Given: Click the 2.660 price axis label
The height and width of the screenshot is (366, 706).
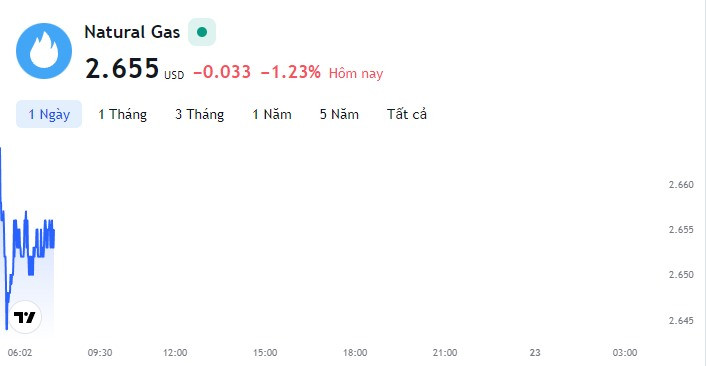Looking at the screenshot, I should (681, 185).
